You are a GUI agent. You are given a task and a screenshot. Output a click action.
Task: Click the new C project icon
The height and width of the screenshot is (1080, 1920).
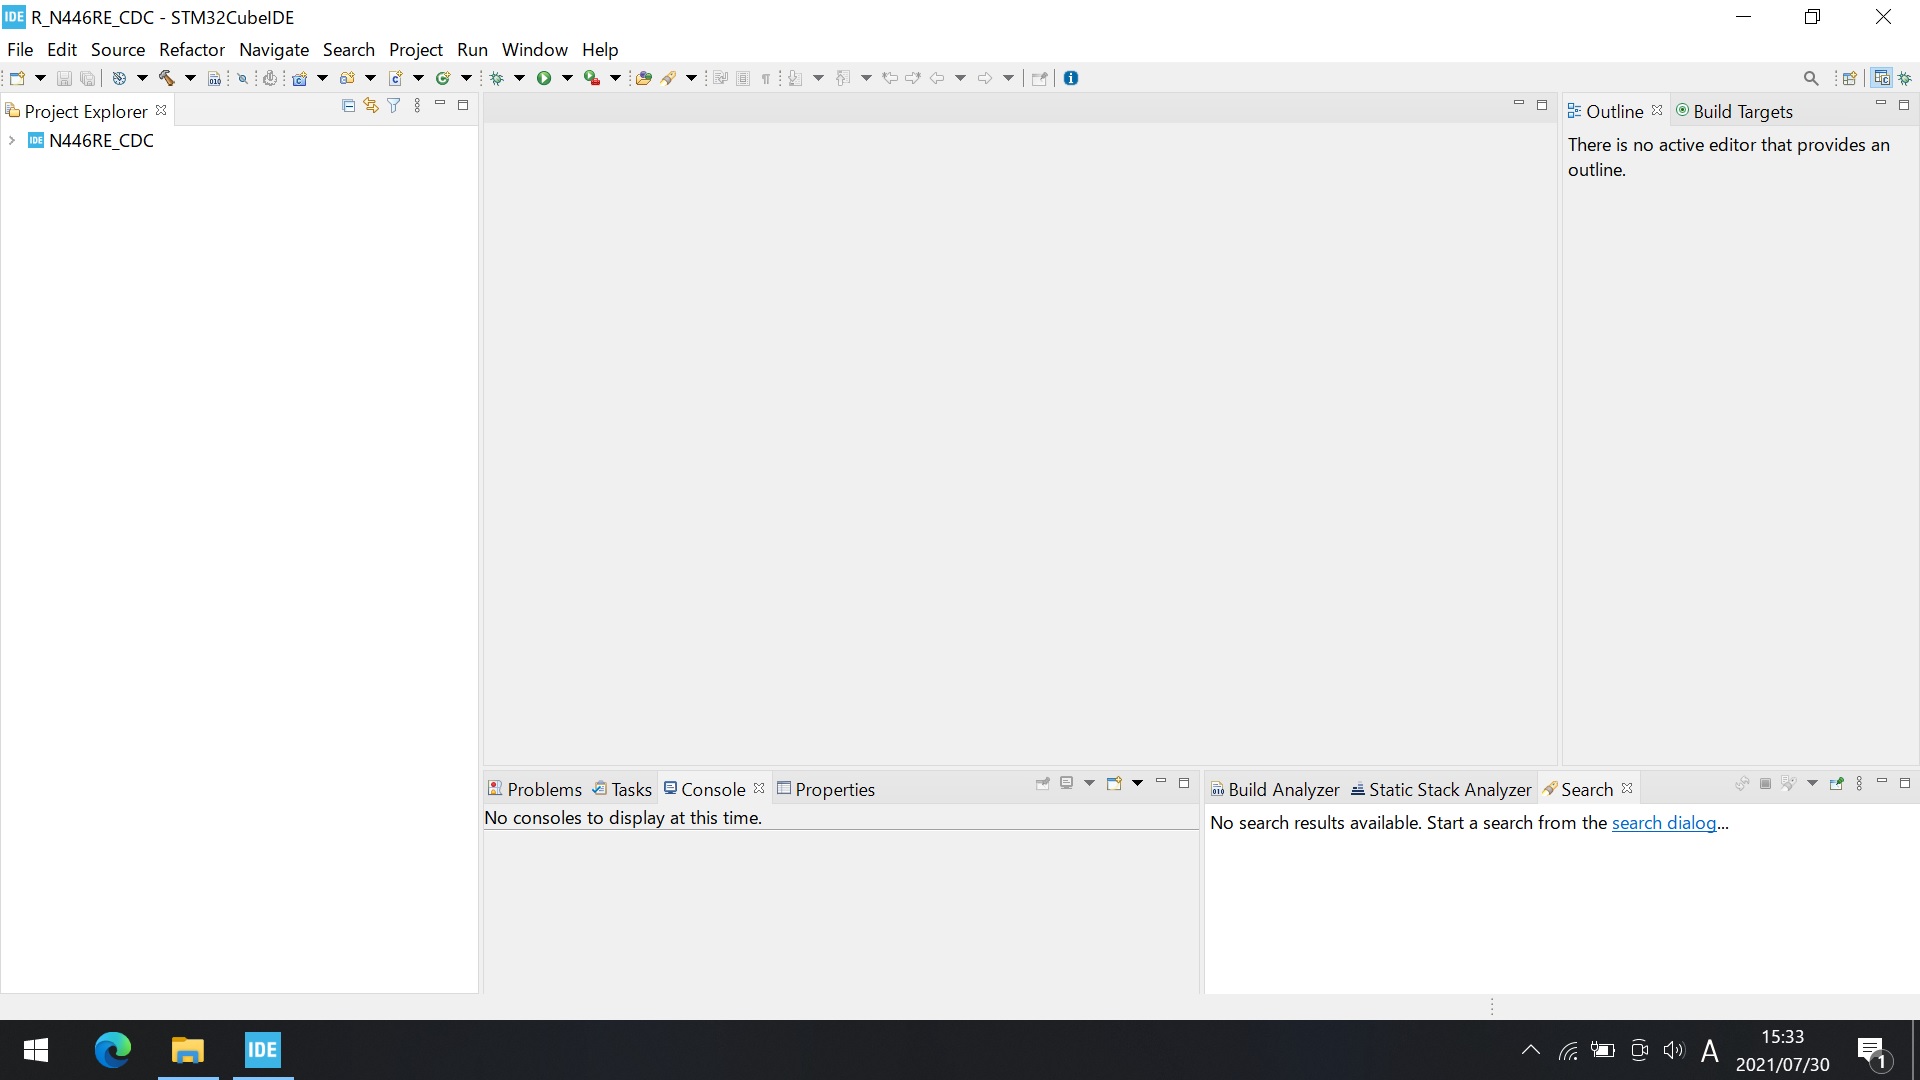point(299,78)
